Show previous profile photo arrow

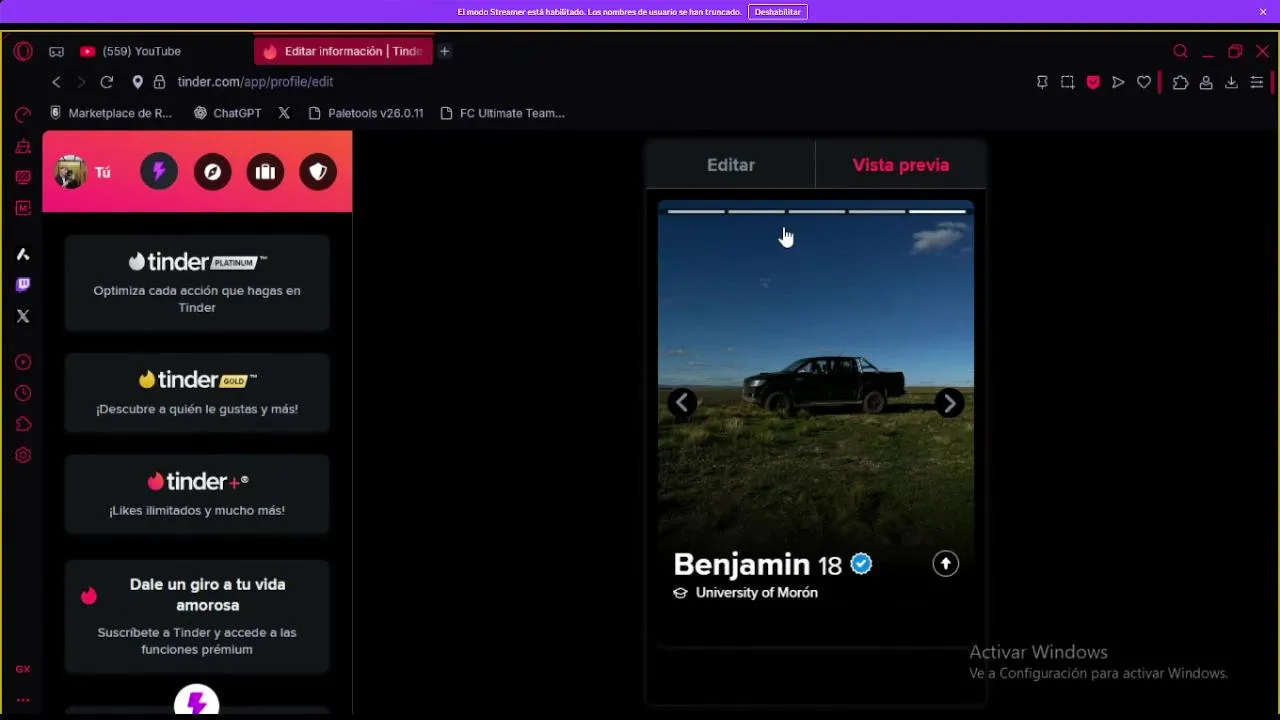[x=682, y=402]
